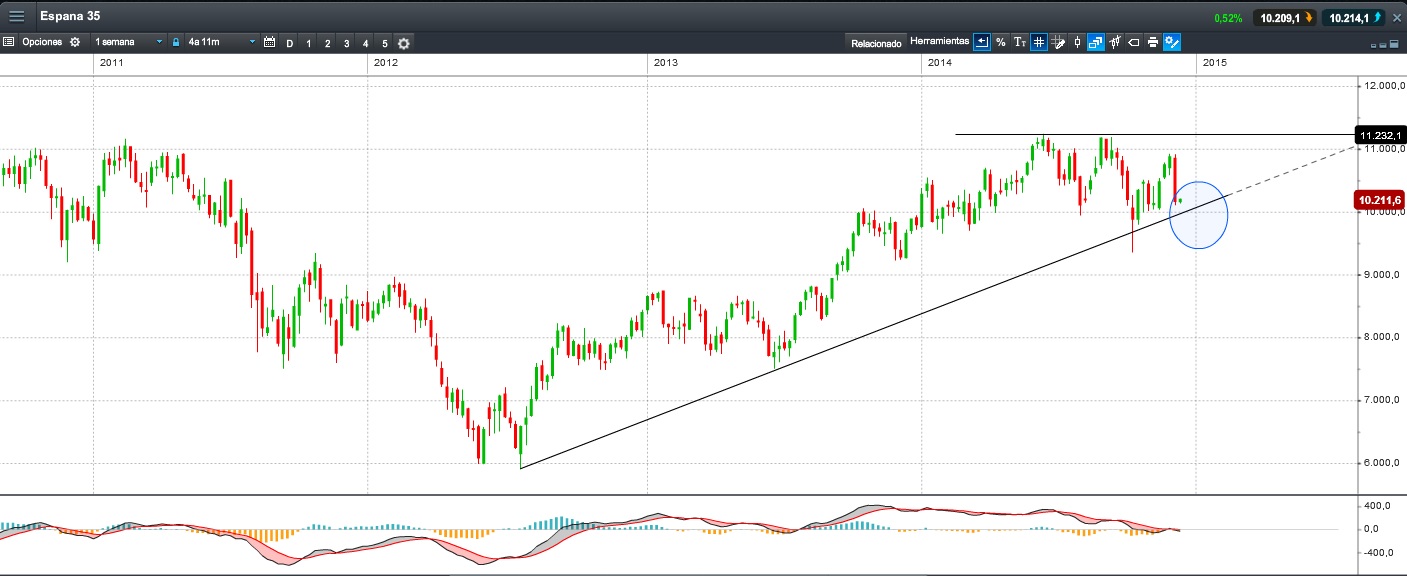Select the candlestick chart type icon
1407x576 pixels.
[x=1077, y=42]
